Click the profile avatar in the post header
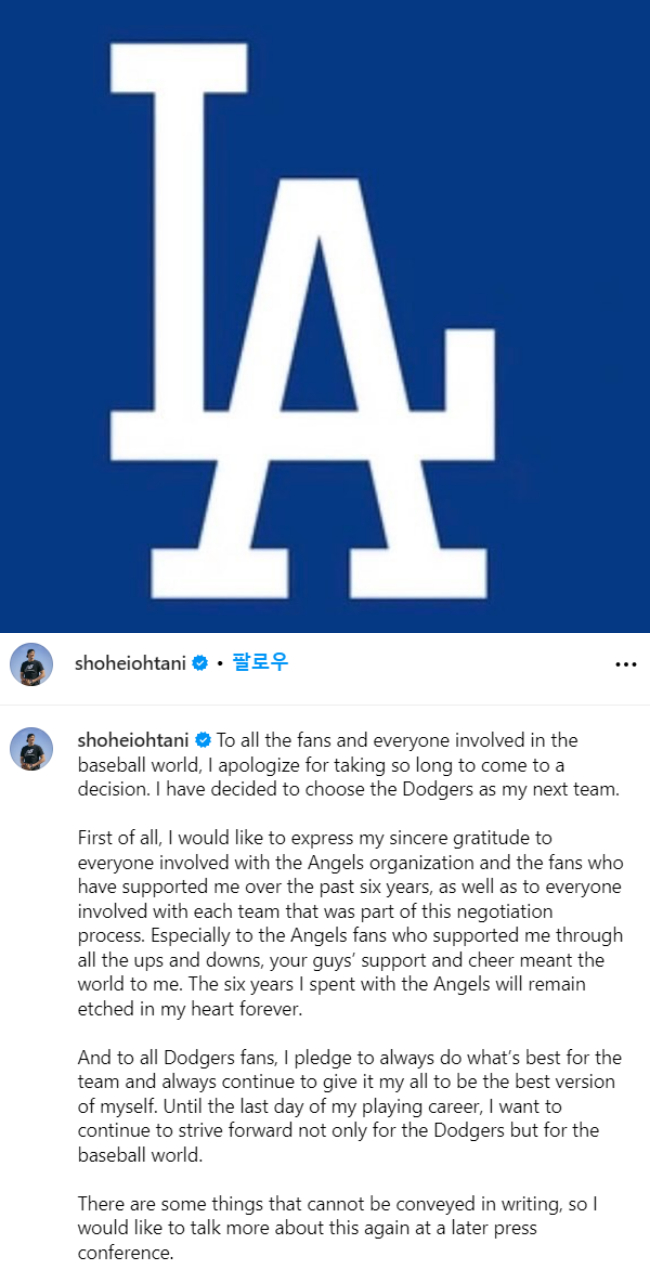 pyautogui.click(x=31, y=664)
